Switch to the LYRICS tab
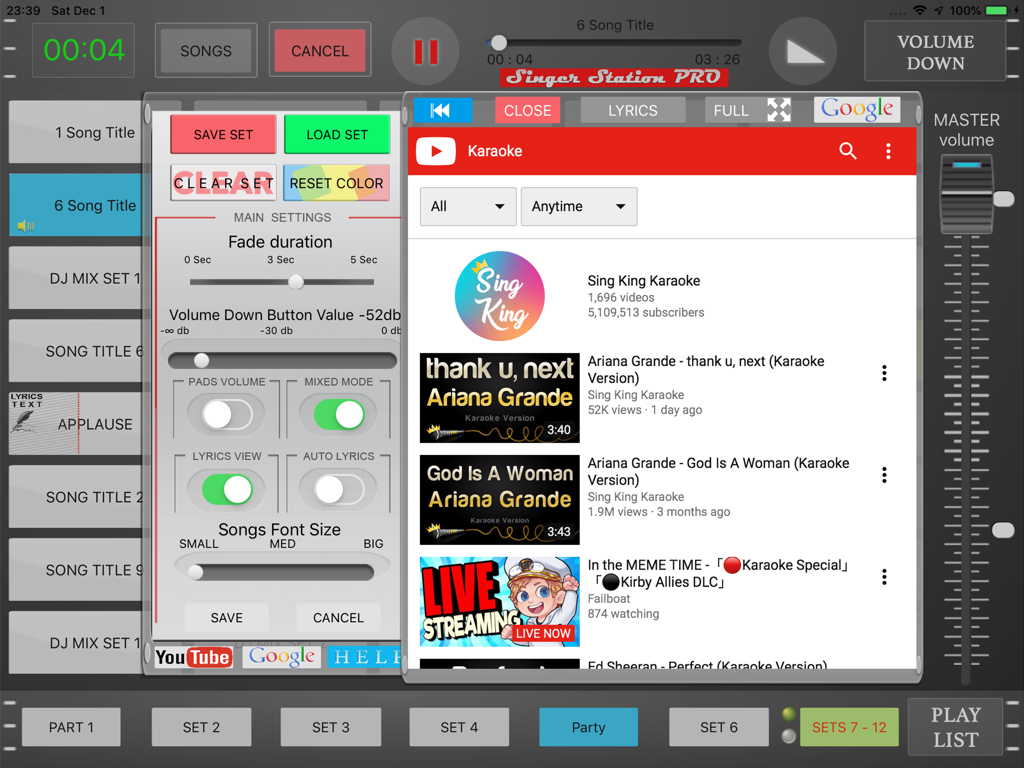The height and width of the screenshot is (768, 1024). click(632, 110)
